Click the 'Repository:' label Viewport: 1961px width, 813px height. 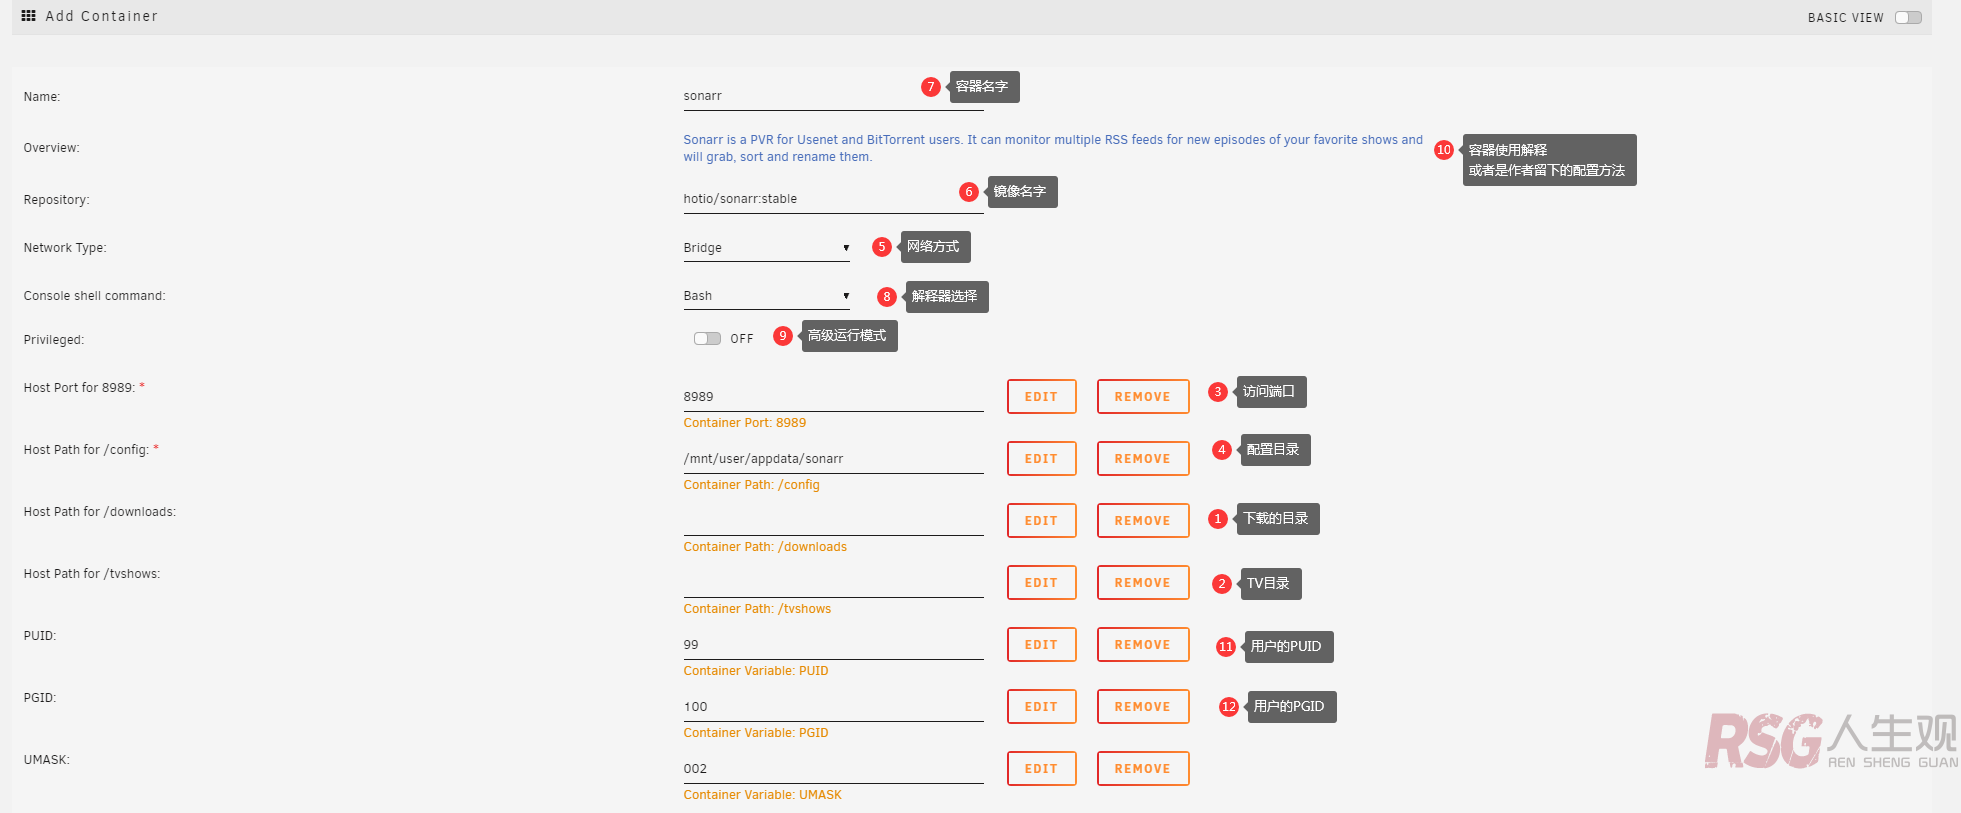tap(56, 200)
